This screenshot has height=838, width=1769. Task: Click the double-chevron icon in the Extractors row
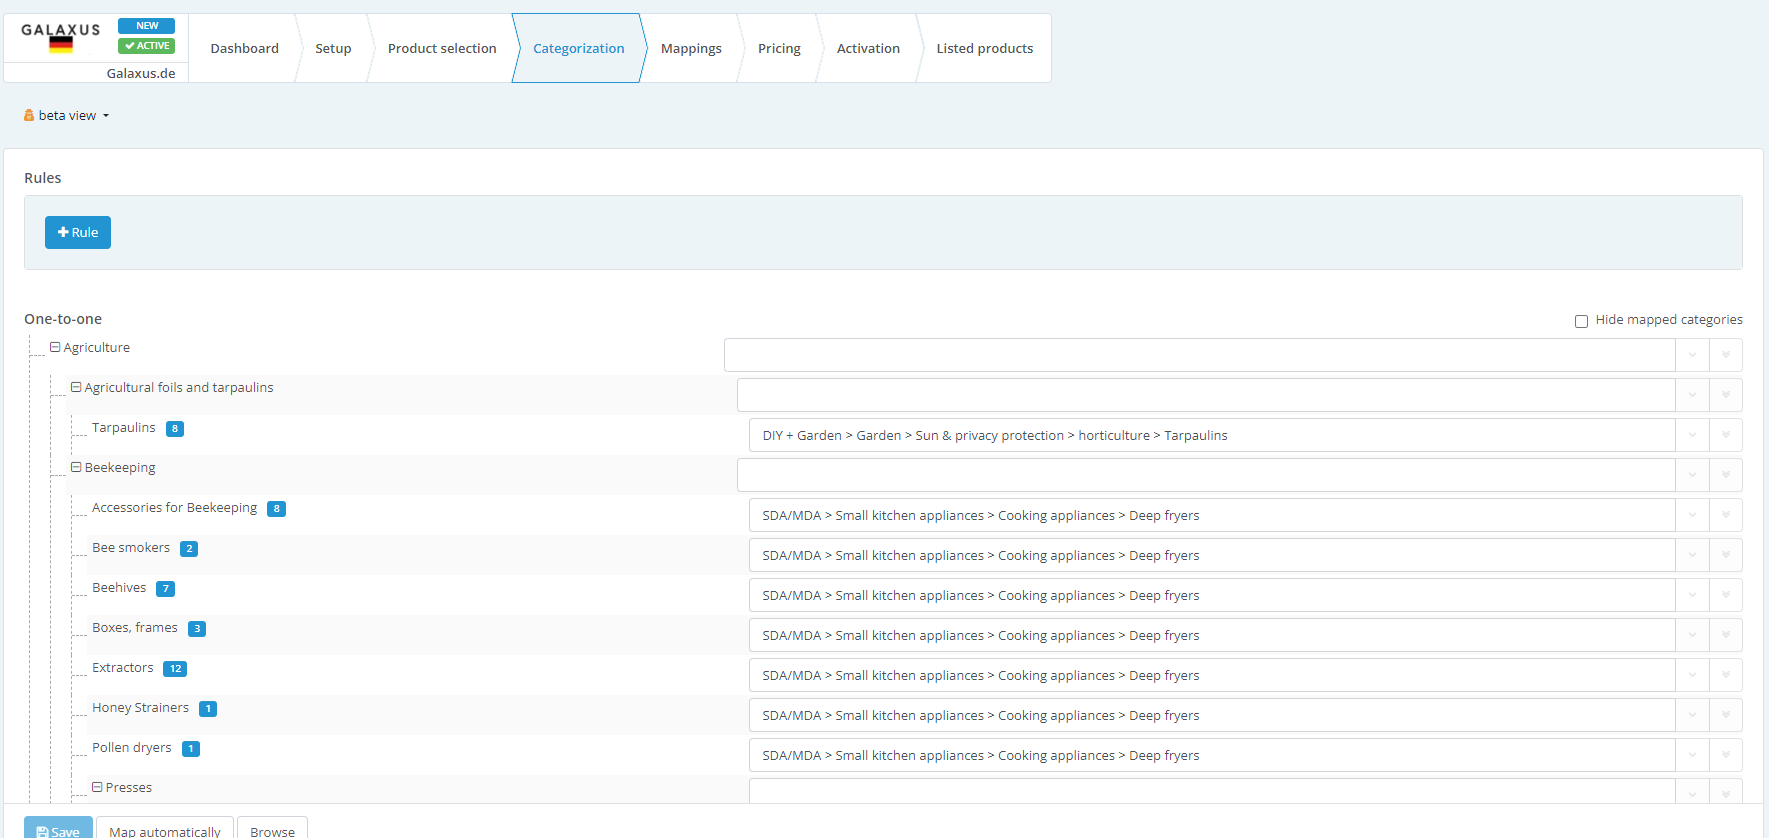(1725, 675)
